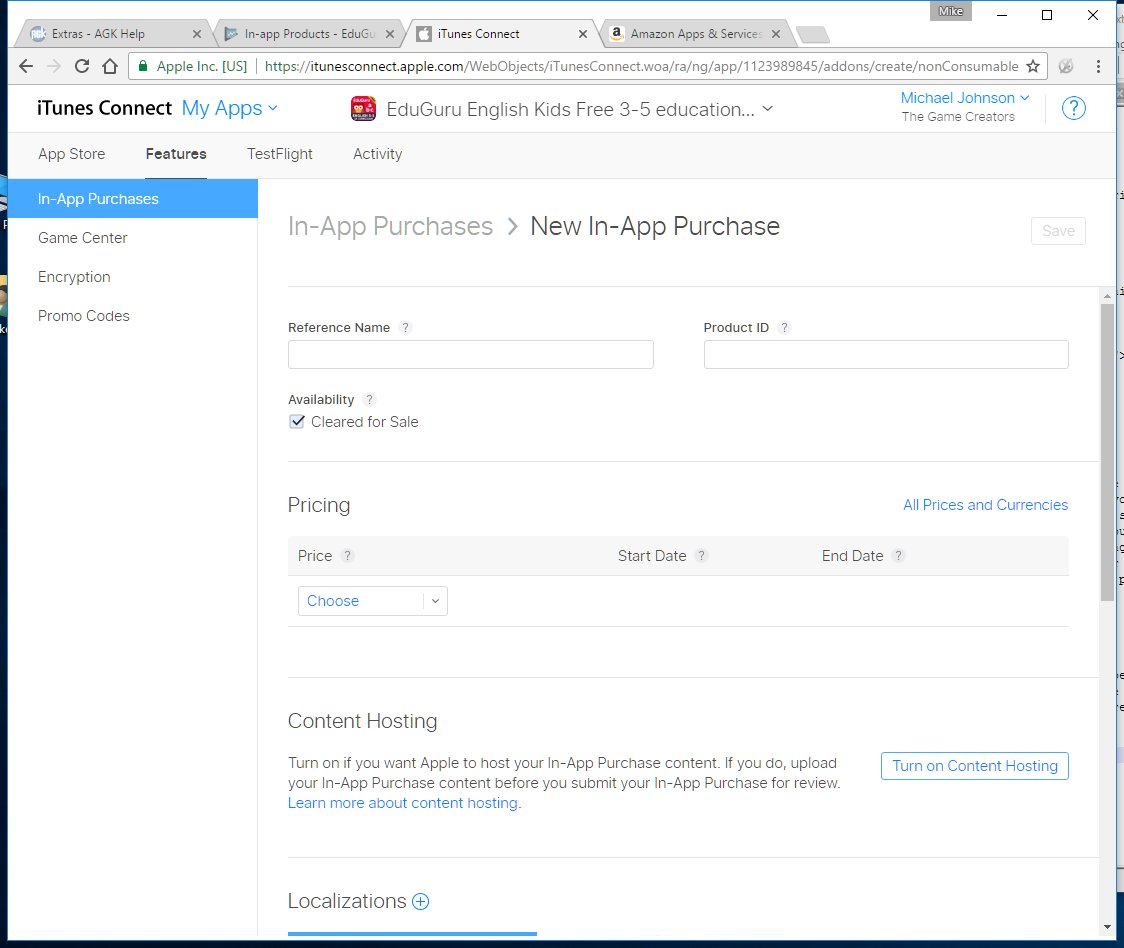Open the All Prices and Currencies link
Image resolution: width=1124 pixels, height=948 pixels.
(985, 505)
